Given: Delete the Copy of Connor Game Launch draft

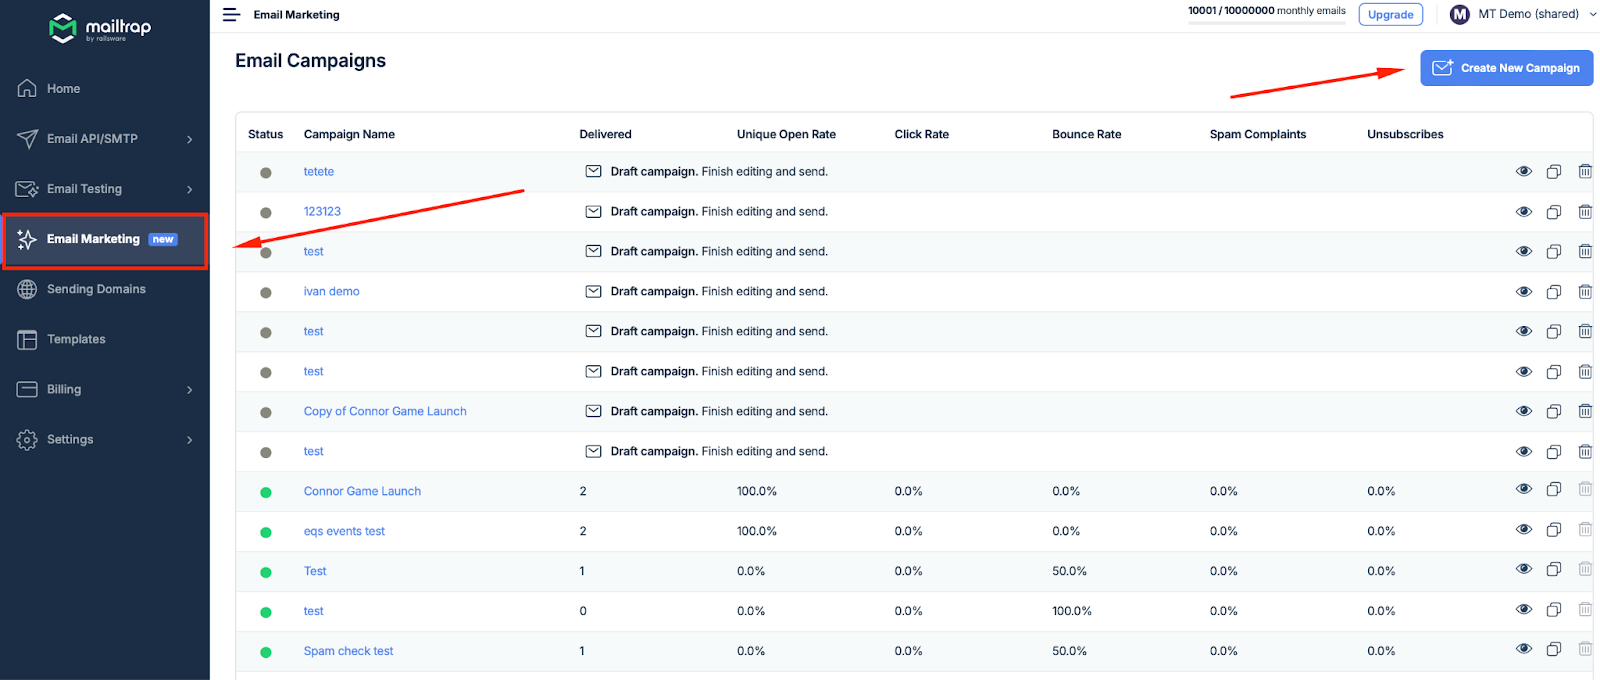Looking at the screenshot, I should (1584, 411).
